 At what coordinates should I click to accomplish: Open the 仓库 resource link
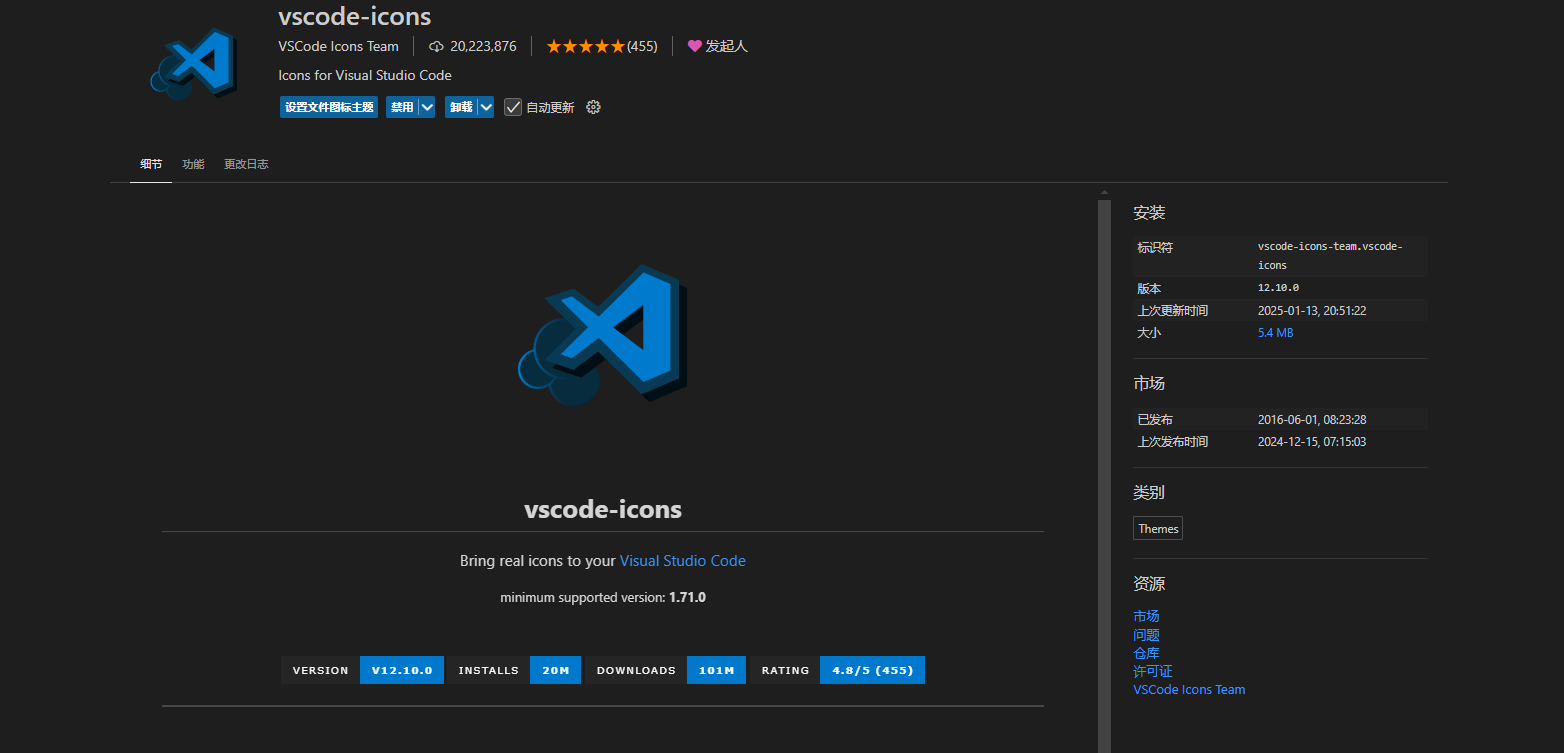pos(1146,653)
